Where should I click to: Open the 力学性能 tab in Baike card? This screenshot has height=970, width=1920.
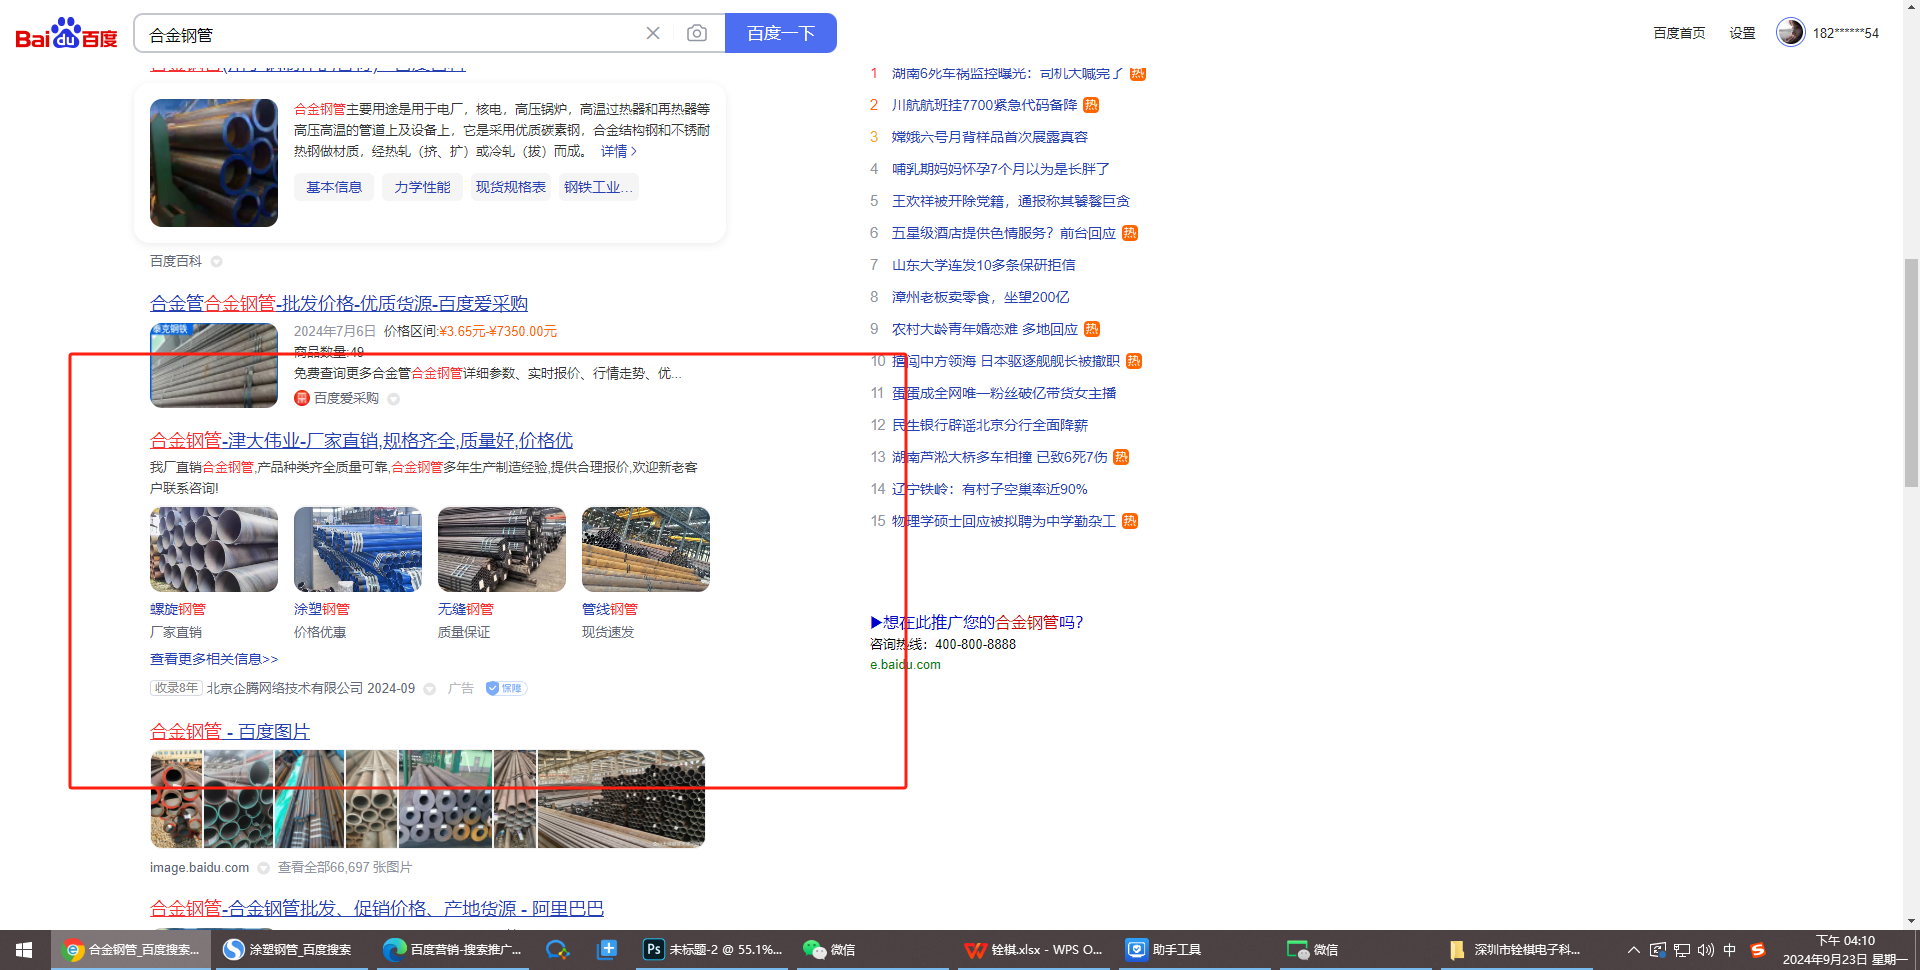click(422, 187)
